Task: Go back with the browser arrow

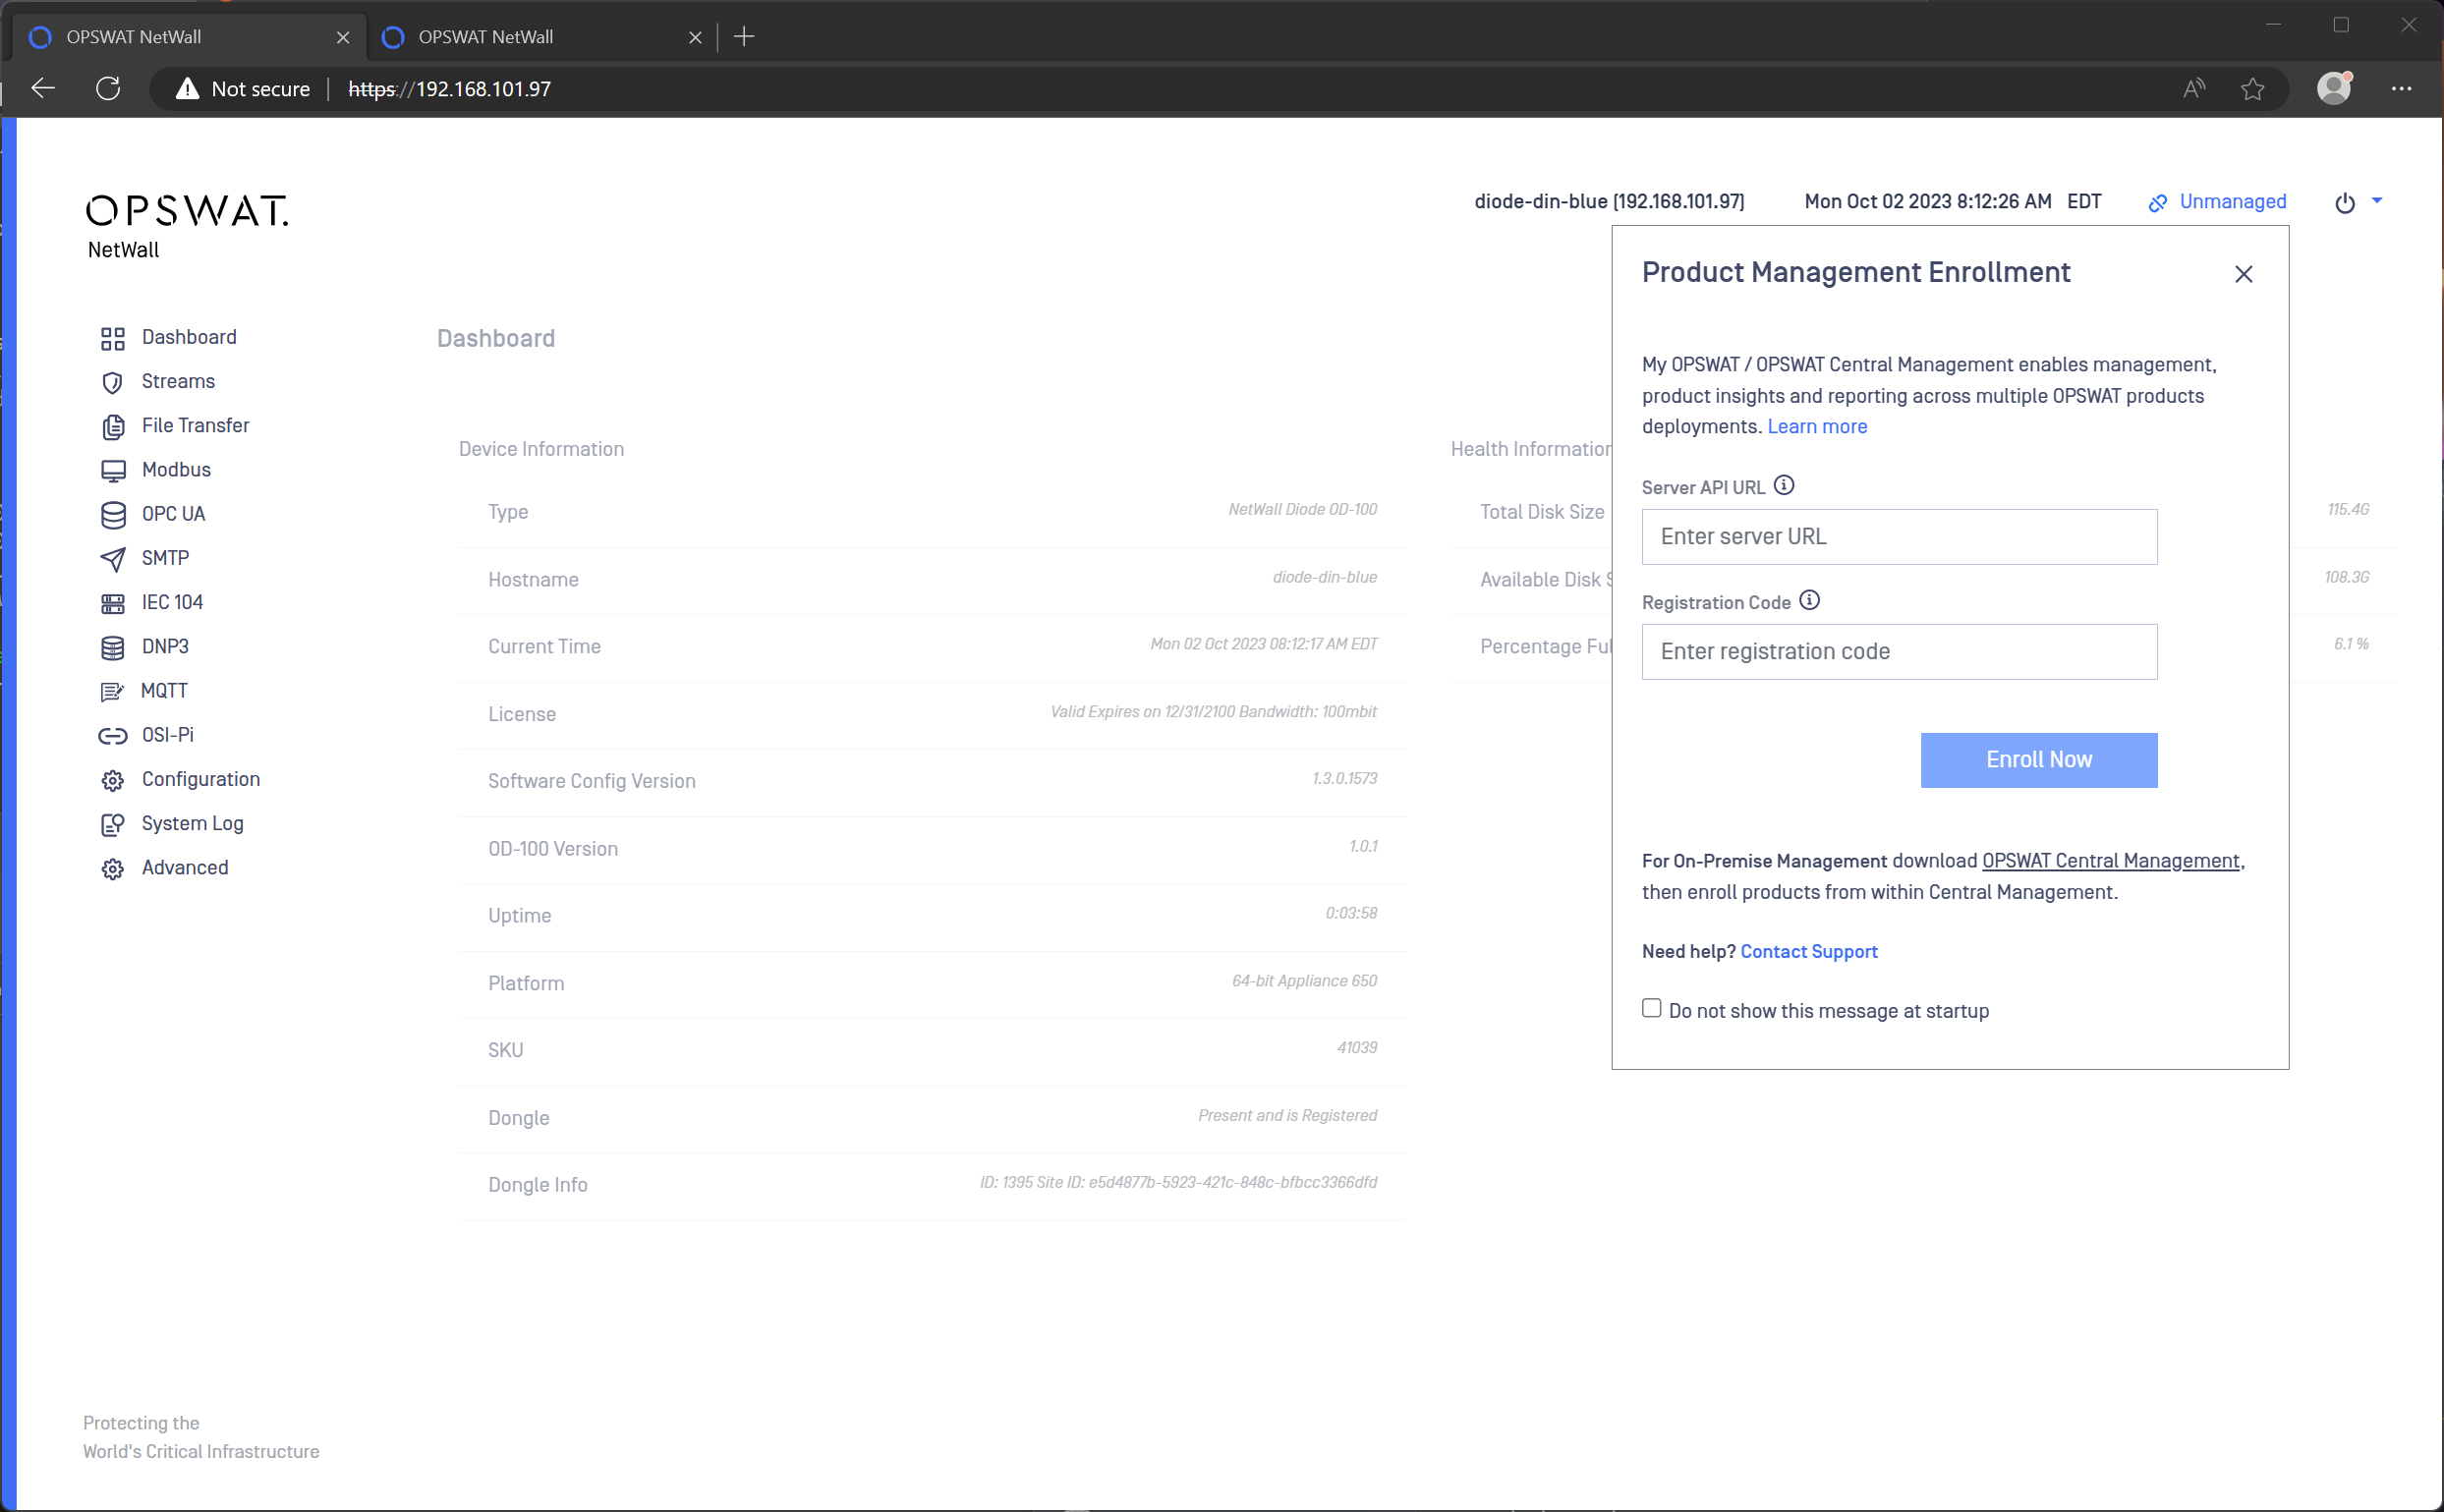Action: pos(43,89)
